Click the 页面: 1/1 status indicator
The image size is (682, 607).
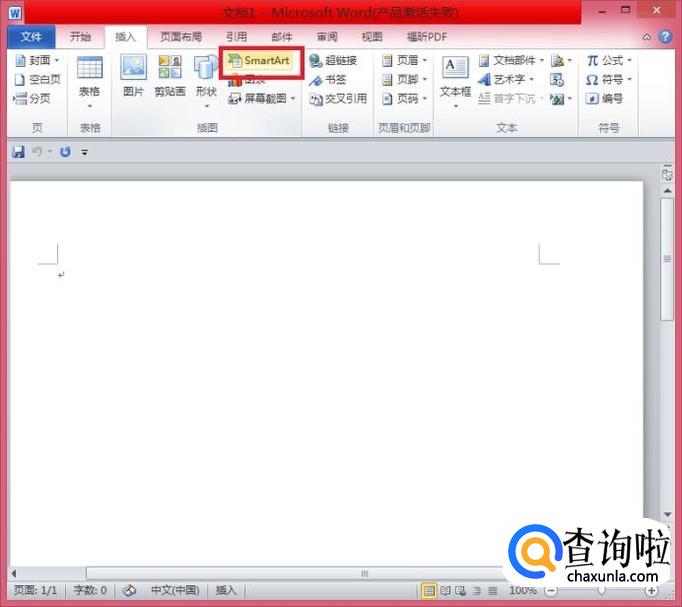(x=36, y=590)
